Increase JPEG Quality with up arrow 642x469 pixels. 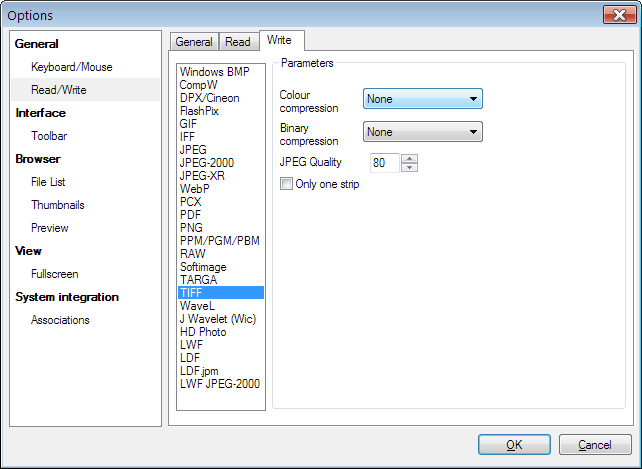click(x=409, y=159)
